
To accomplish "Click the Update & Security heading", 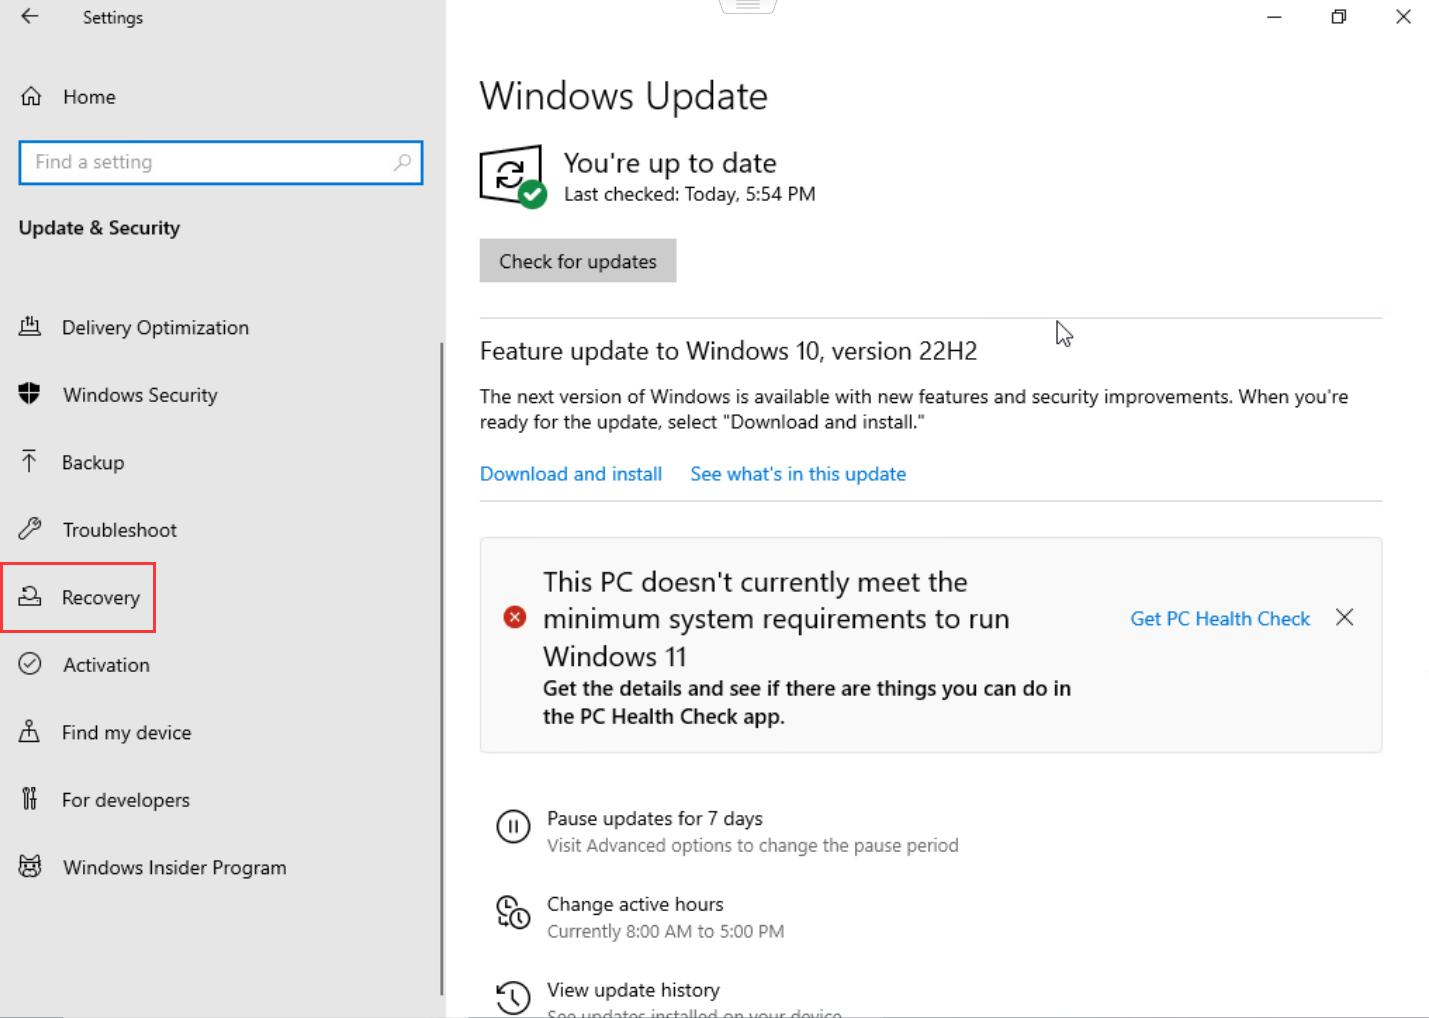I will click(99, 228).
